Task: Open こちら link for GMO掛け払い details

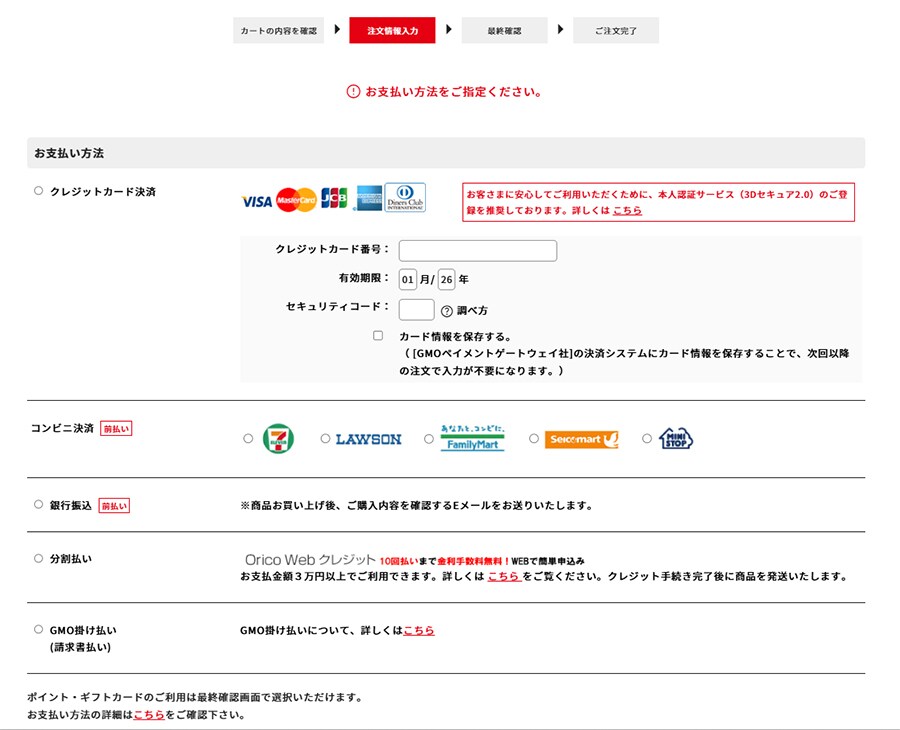Action: (419, 630)
